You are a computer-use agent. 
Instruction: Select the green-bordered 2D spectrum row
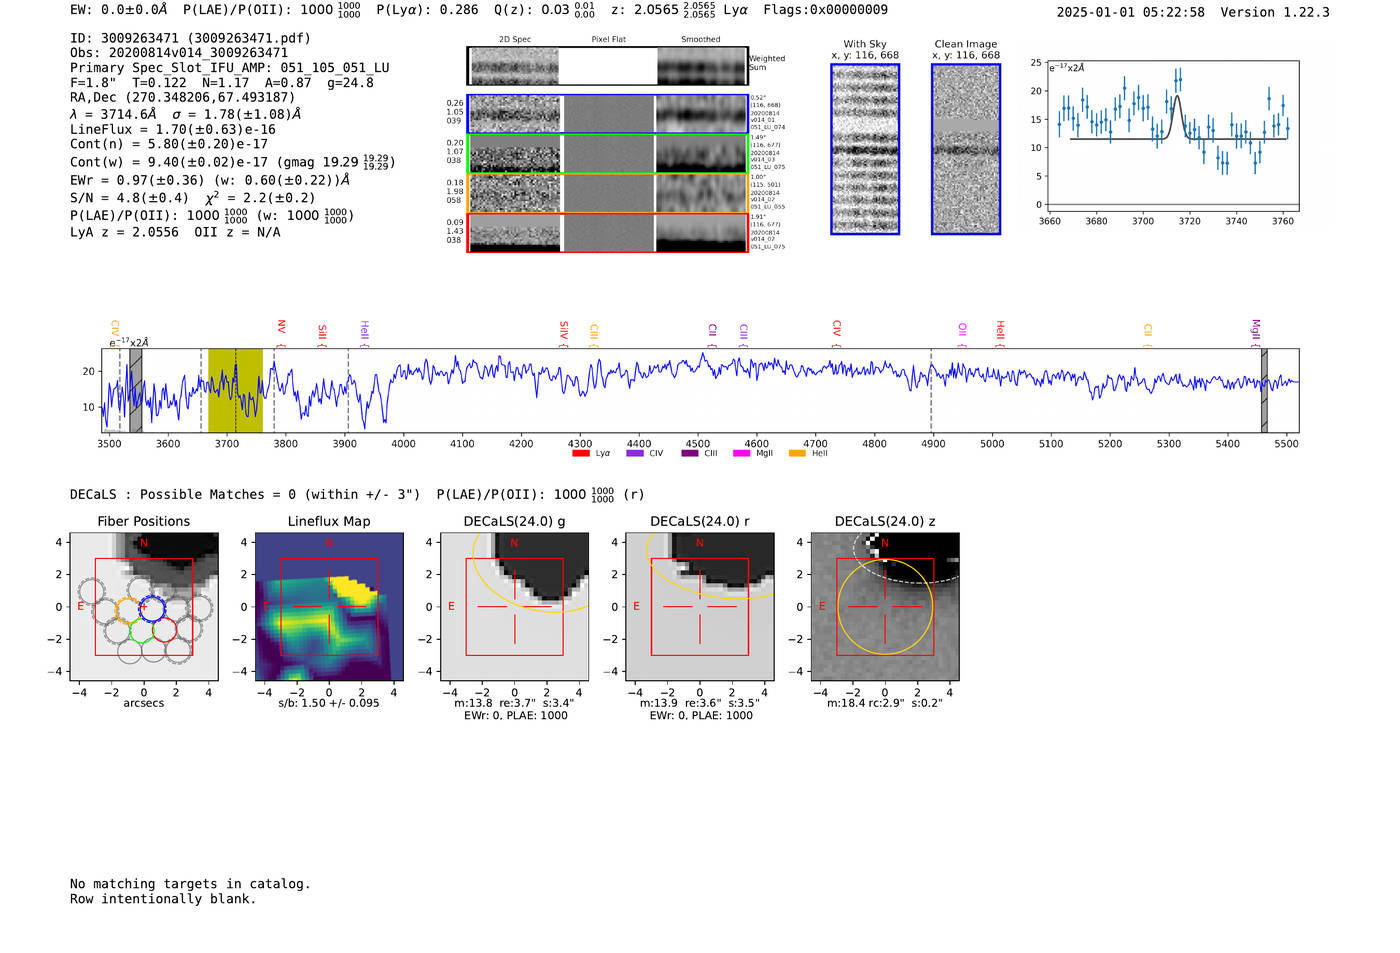pos(607,154)
